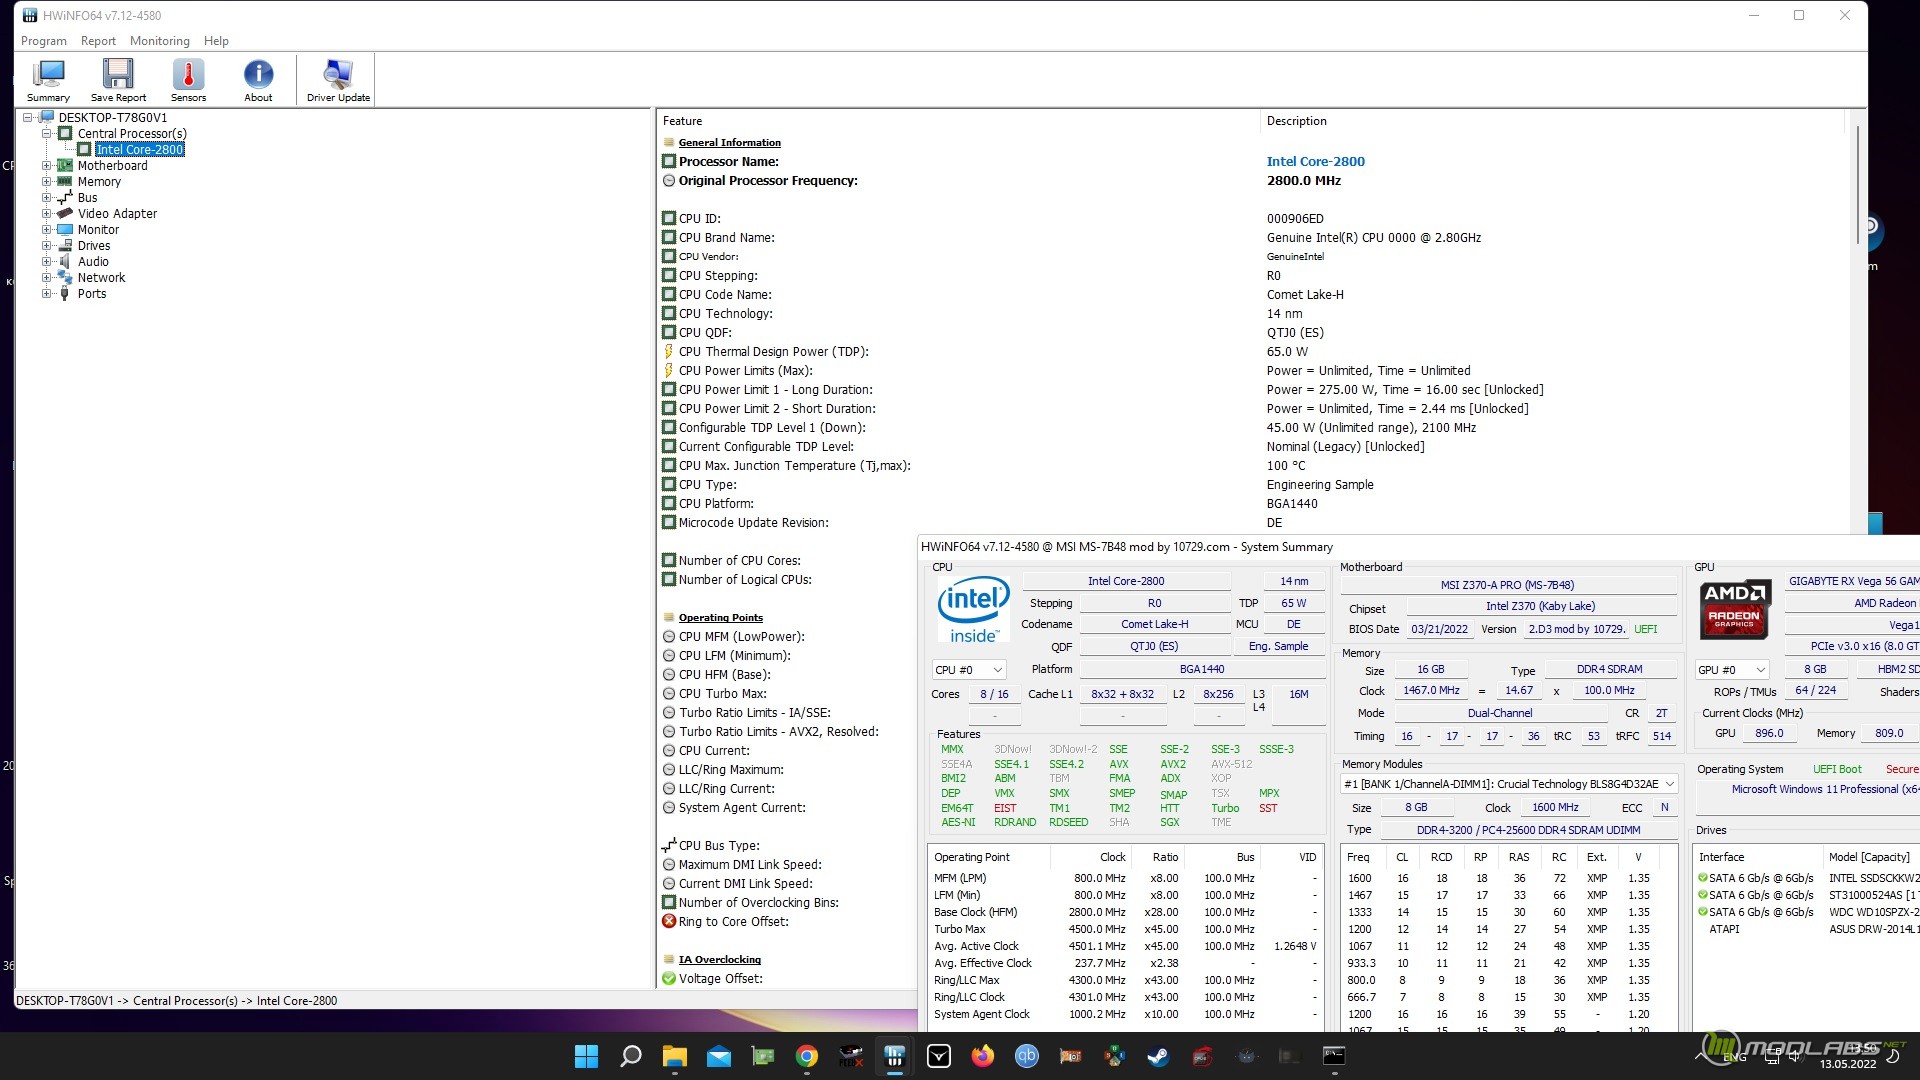Click the Memory module icon in tree
This screenshot has width=1920, height=1080.
65,181
